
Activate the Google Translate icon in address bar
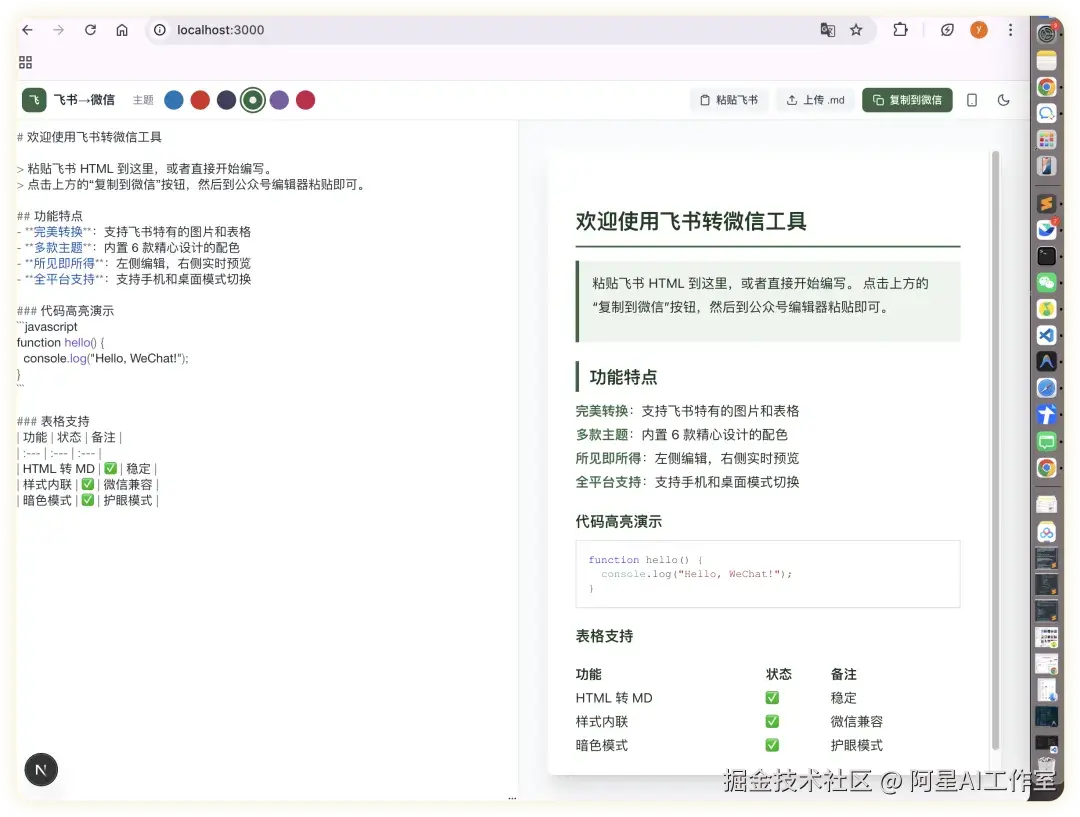pos(828,30)
